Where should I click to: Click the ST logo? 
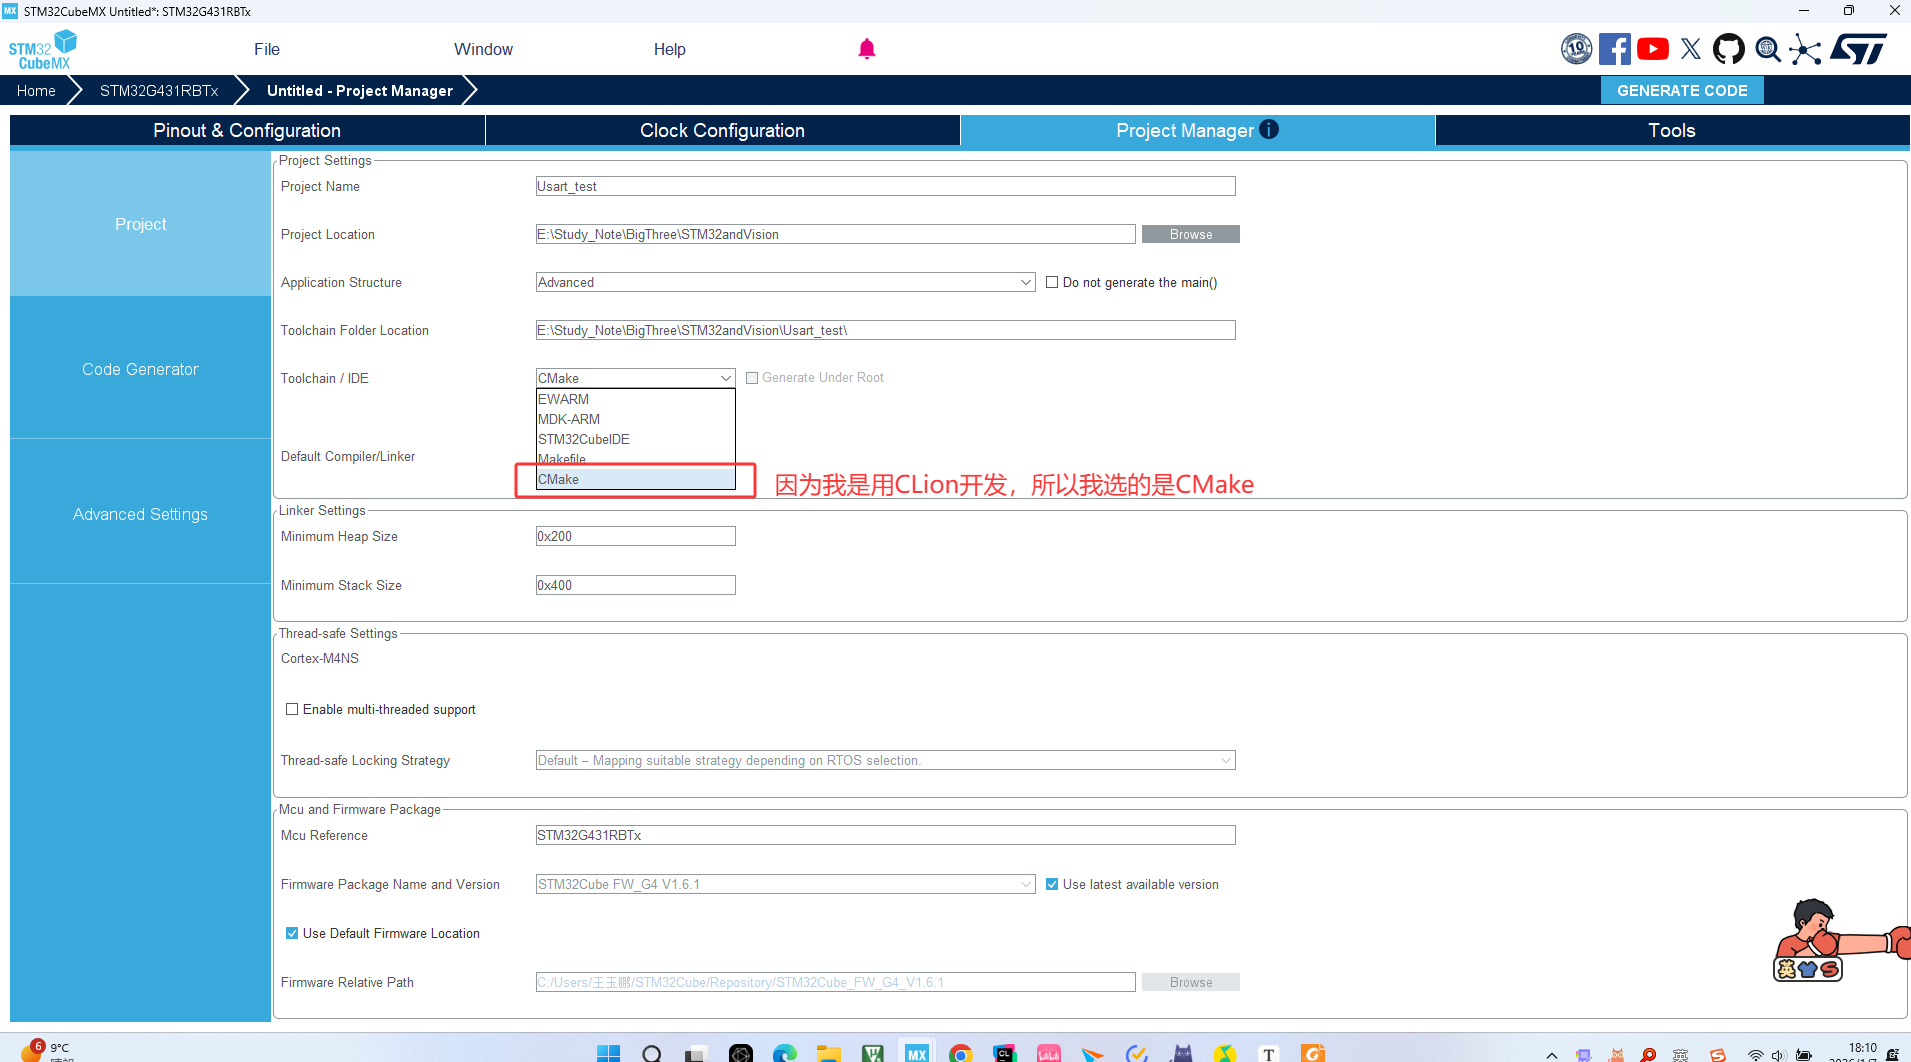[1859, 49]
